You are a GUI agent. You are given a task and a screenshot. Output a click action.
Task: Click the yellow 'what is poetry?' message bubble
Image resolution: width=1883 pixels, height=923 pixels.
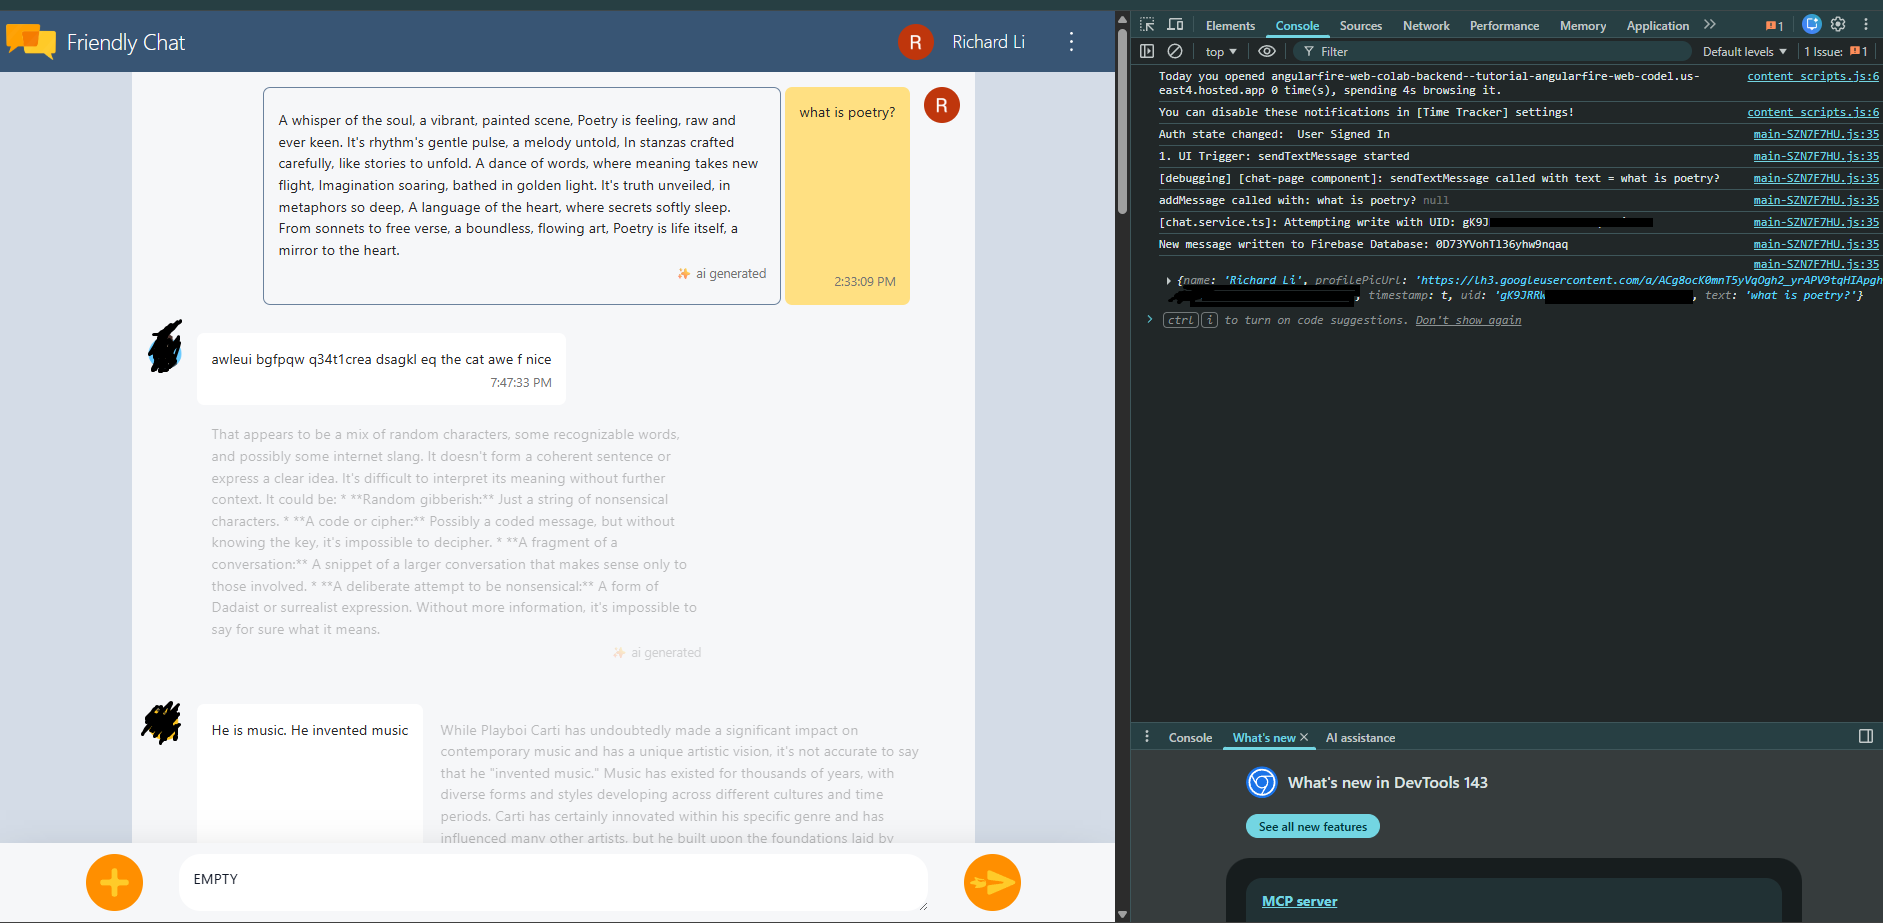click(x=847, y=196)
